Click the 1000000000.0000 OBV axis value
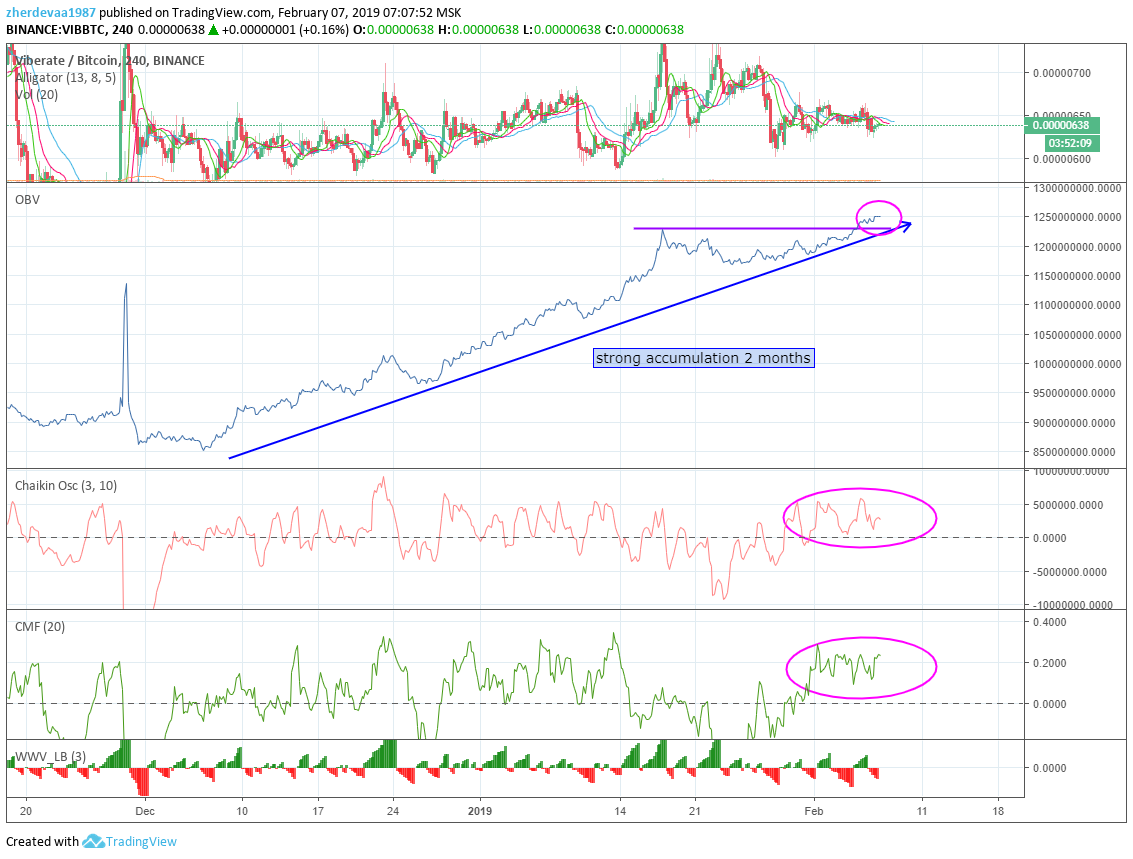Viewport: 1133px width, 859px height. click(1077, 364)
